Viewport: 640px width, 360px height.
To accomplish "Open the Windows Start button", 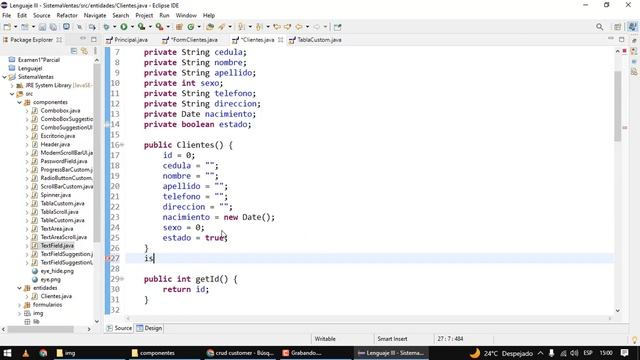I will point(7,353).
